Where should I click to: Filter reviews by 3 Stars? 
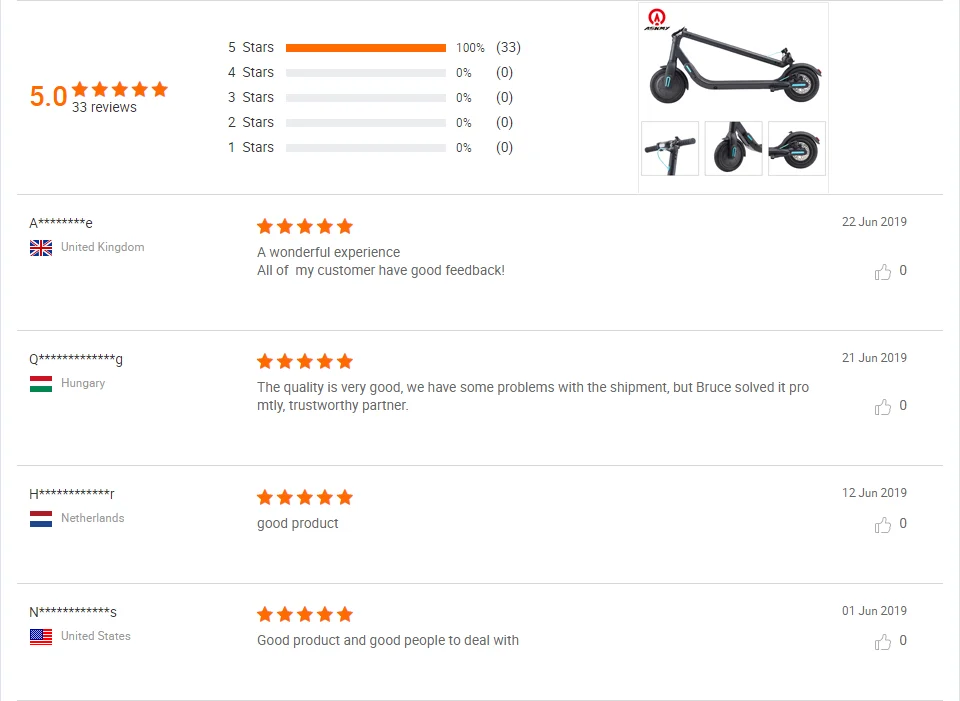pos(251,98)
